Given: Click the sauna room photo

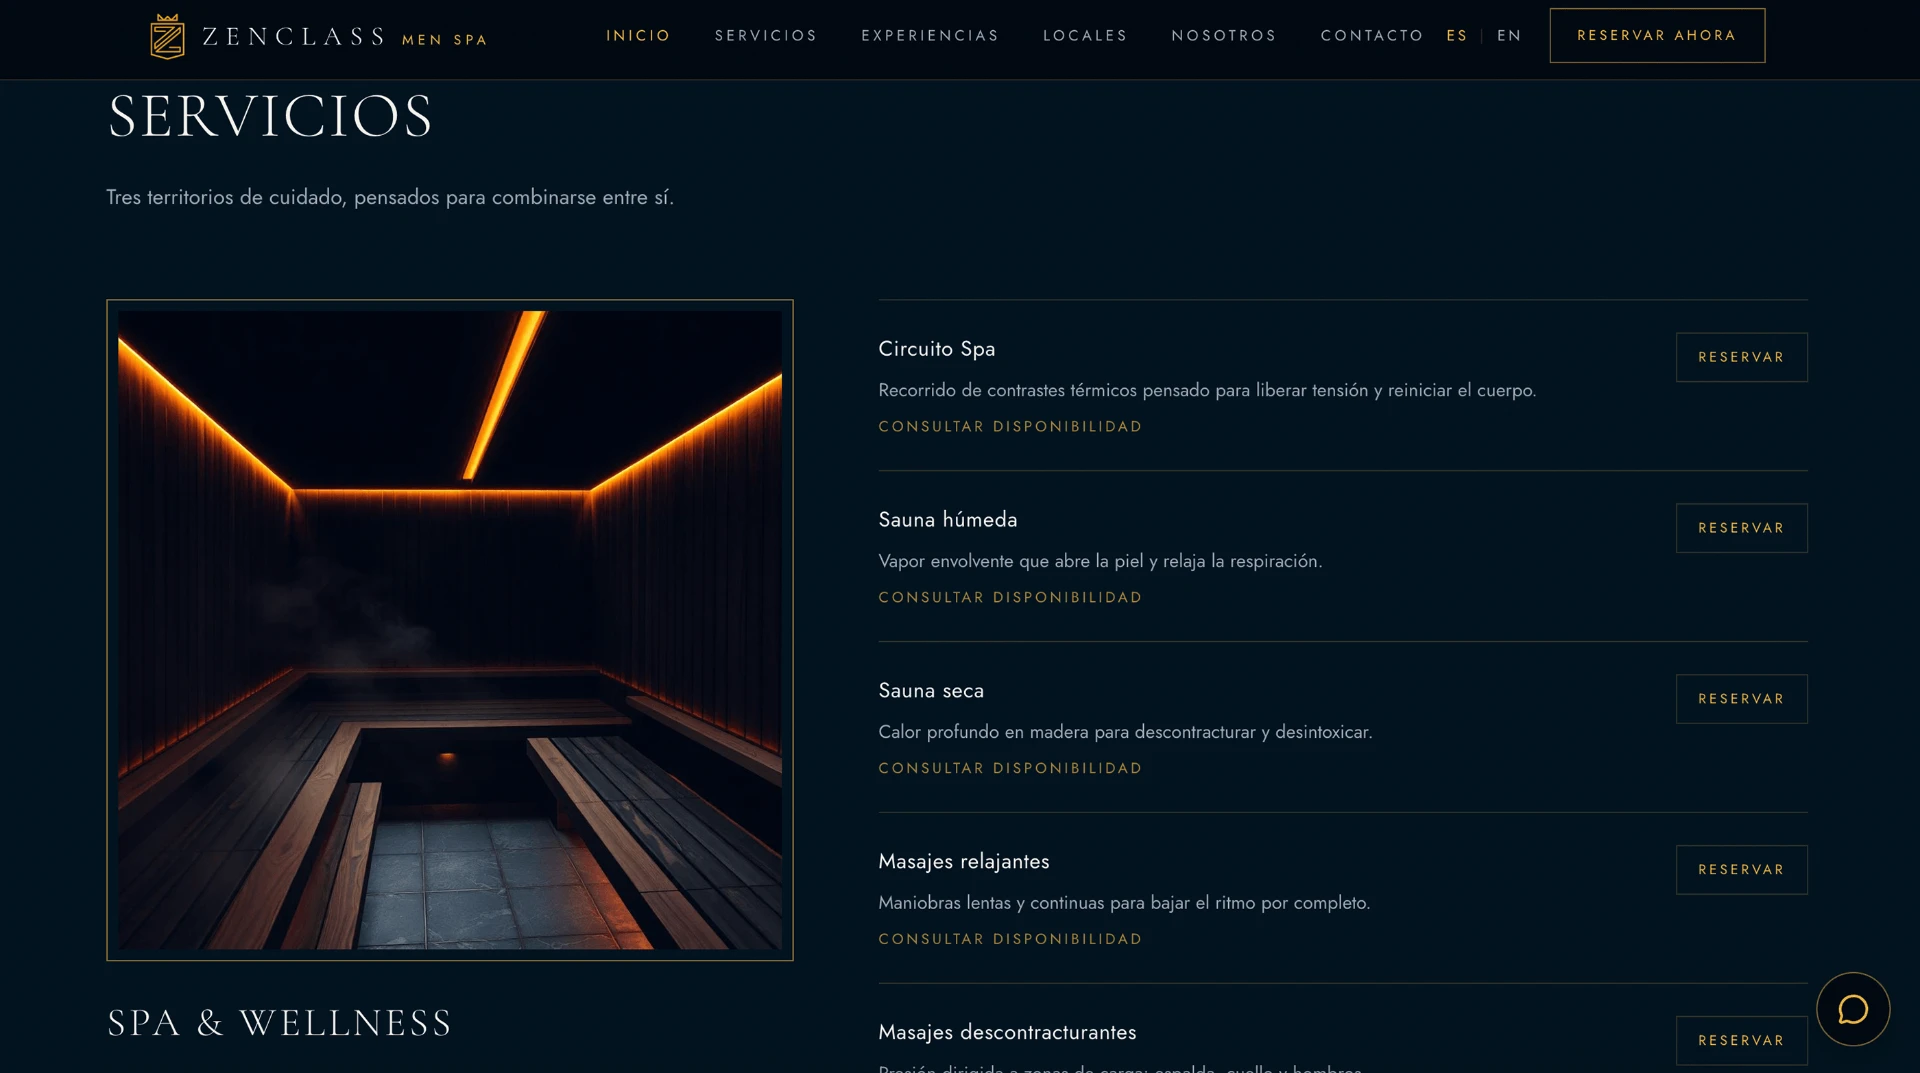Looking at the screenshot, I should 450,630.
